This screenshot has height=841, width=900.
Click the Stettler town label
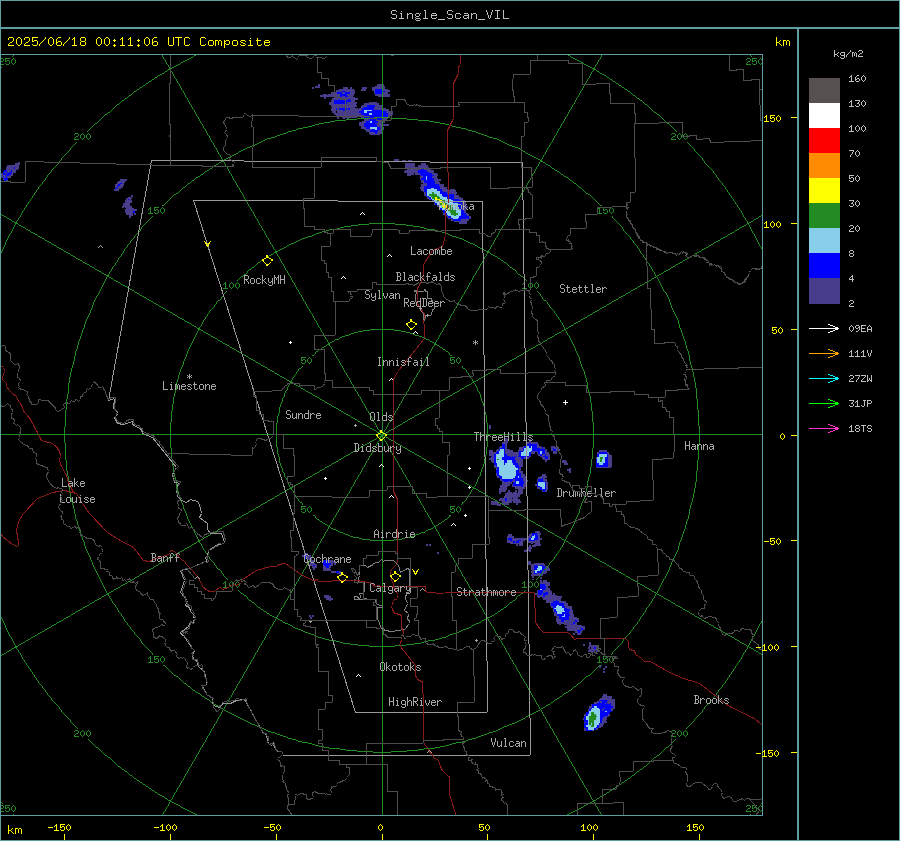583,289
